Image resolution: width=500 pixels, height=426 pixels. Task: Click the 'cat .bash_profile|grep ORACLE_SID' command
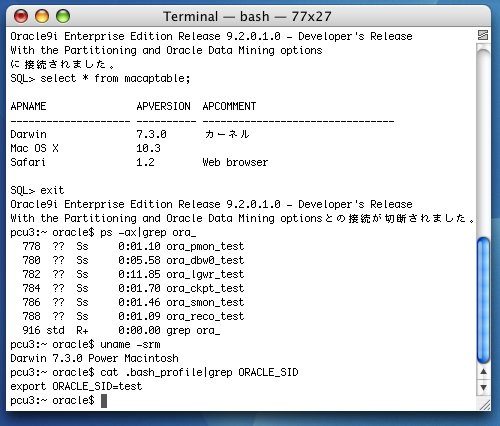[x=199, y=372]
